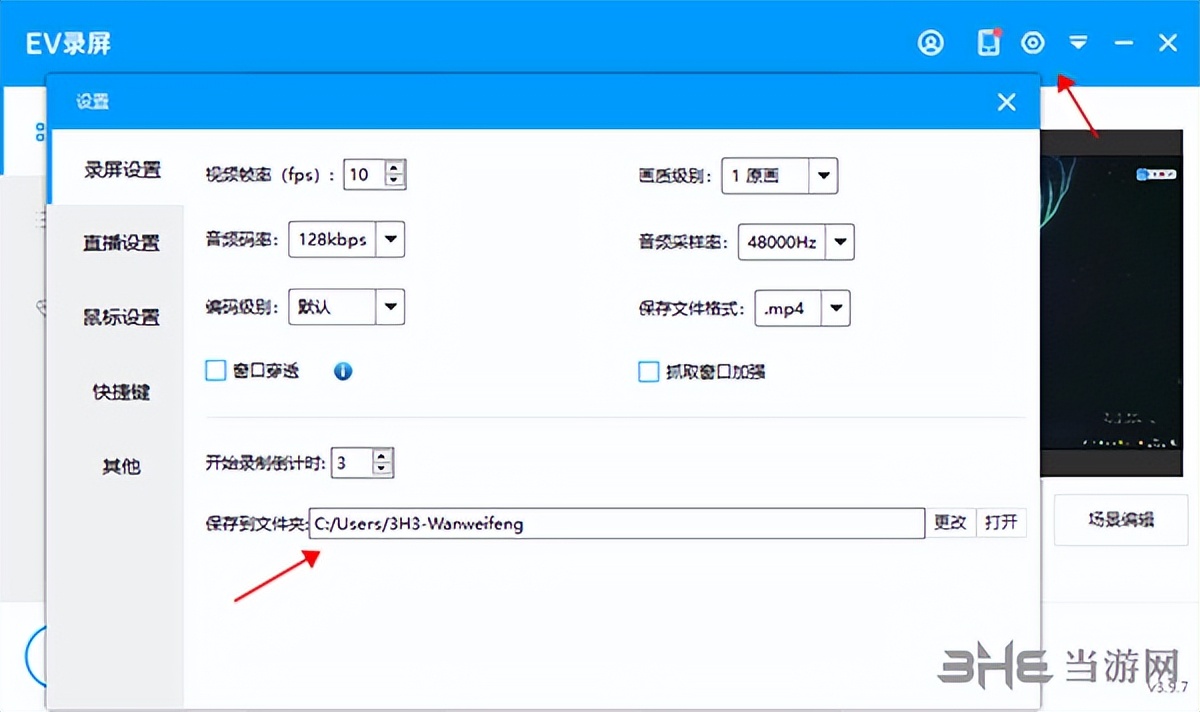
Task: Switch to the 鼠标设置 tab
Action: [122, 317]
